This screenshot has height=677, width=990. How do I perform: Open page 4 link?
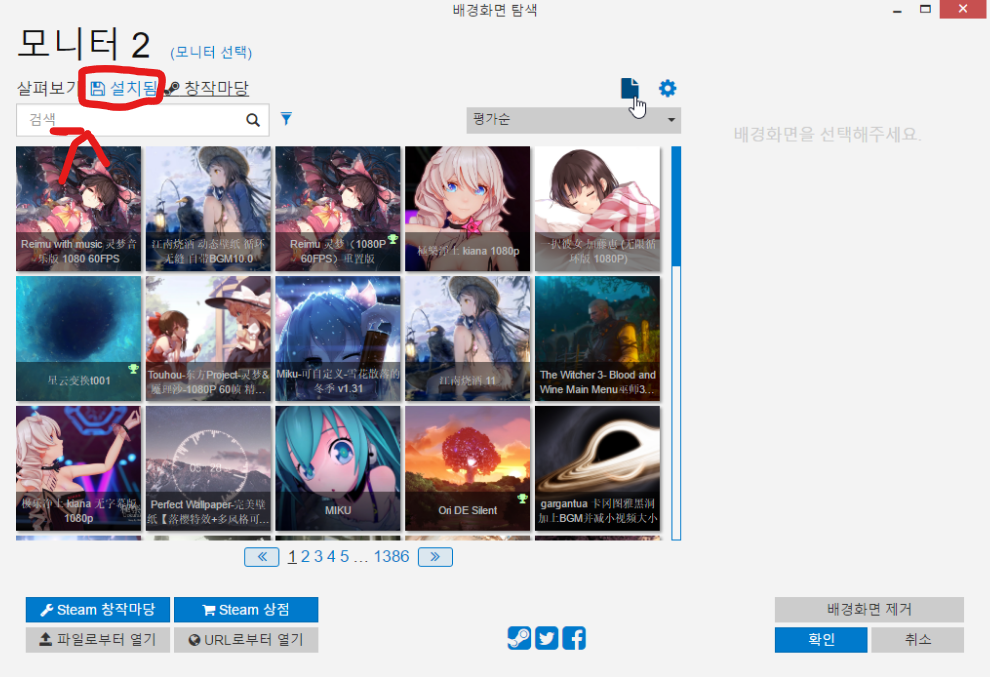point(331,556)
